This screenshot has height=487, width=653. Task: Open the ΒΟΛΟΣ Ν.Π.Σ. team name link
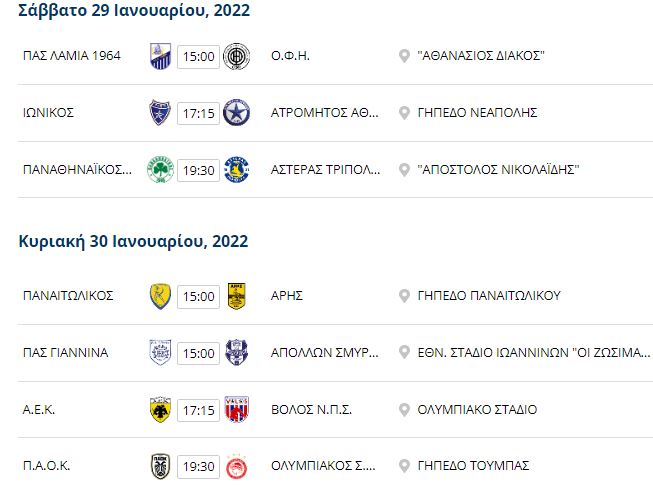312,410
